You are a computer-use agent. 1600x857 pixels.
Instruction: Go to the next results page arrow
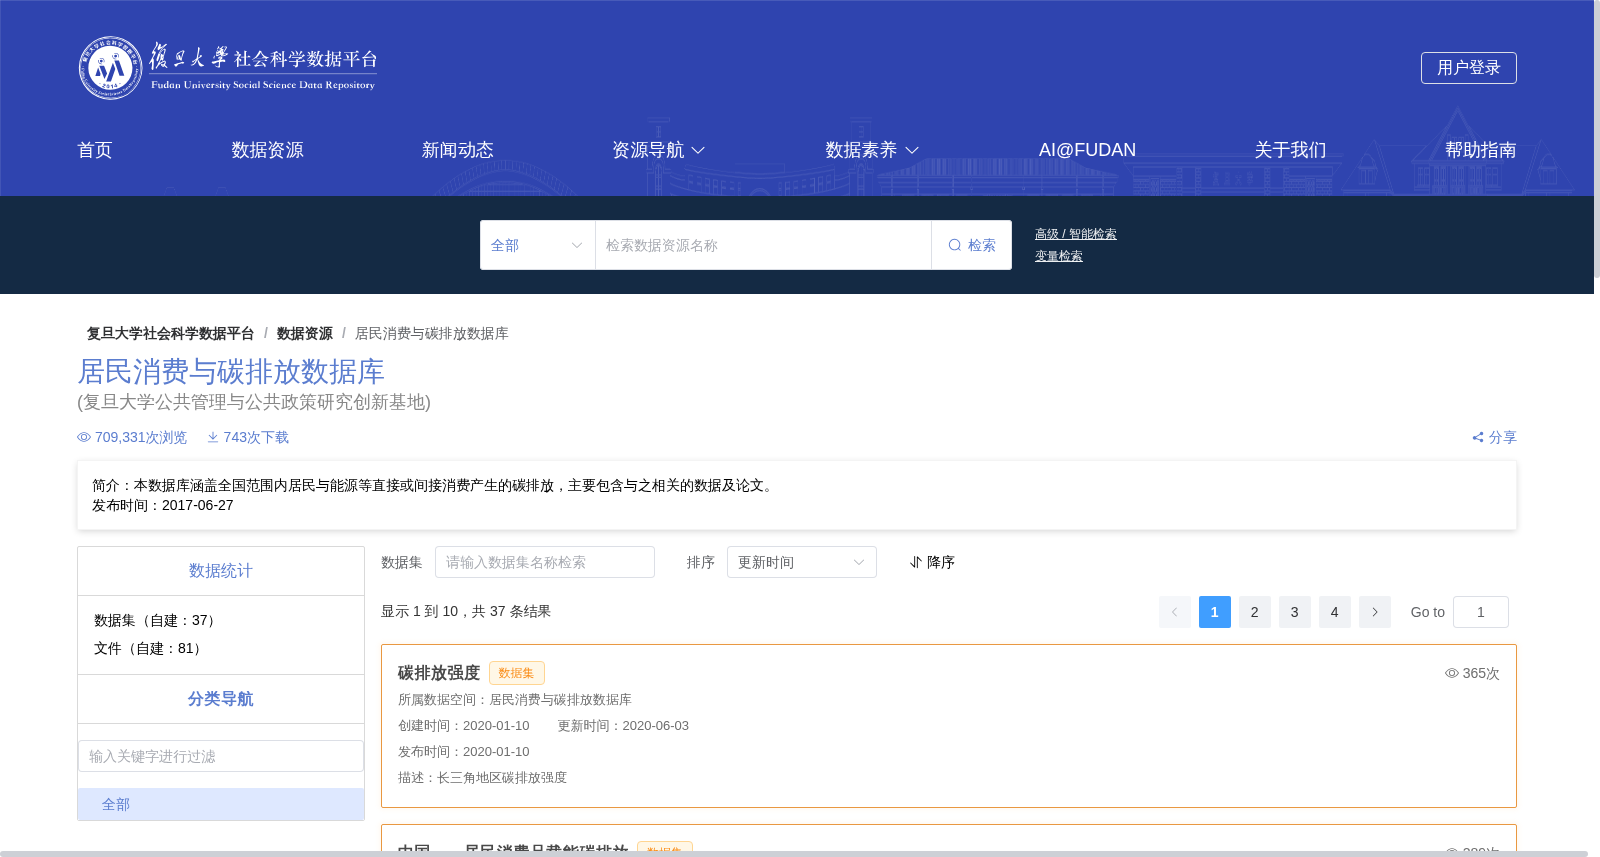coord(1375,612)
